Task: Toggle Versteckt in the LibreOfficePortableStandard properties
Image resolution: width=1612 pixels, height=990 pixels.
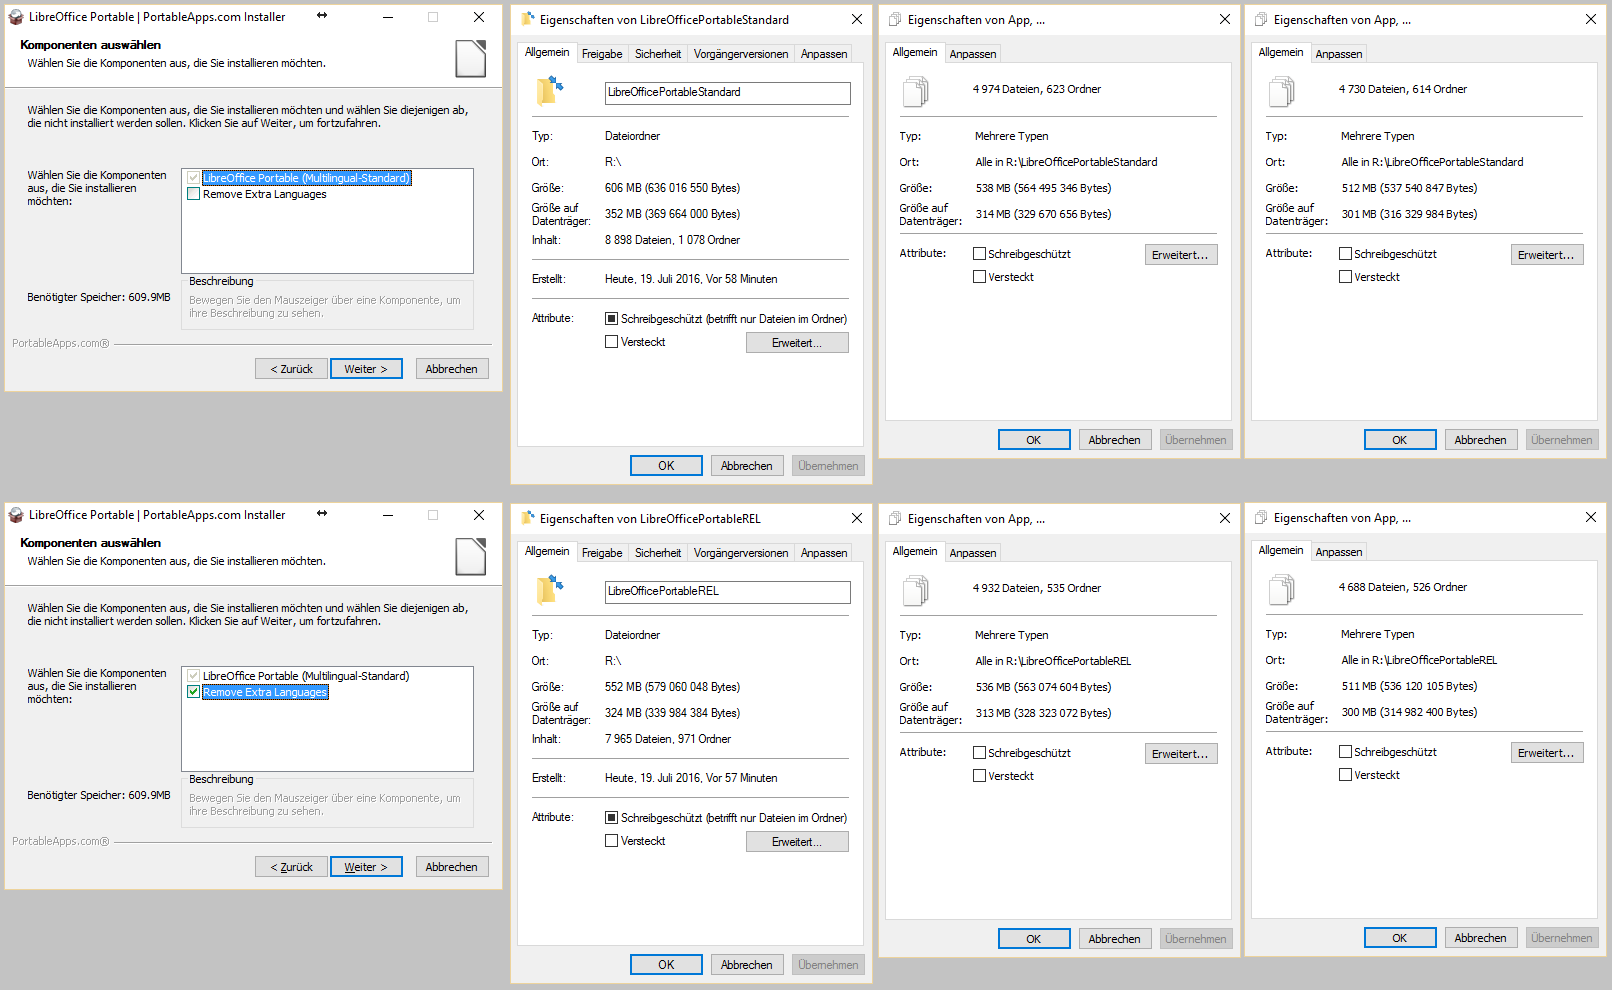Action: coord(611,342)
